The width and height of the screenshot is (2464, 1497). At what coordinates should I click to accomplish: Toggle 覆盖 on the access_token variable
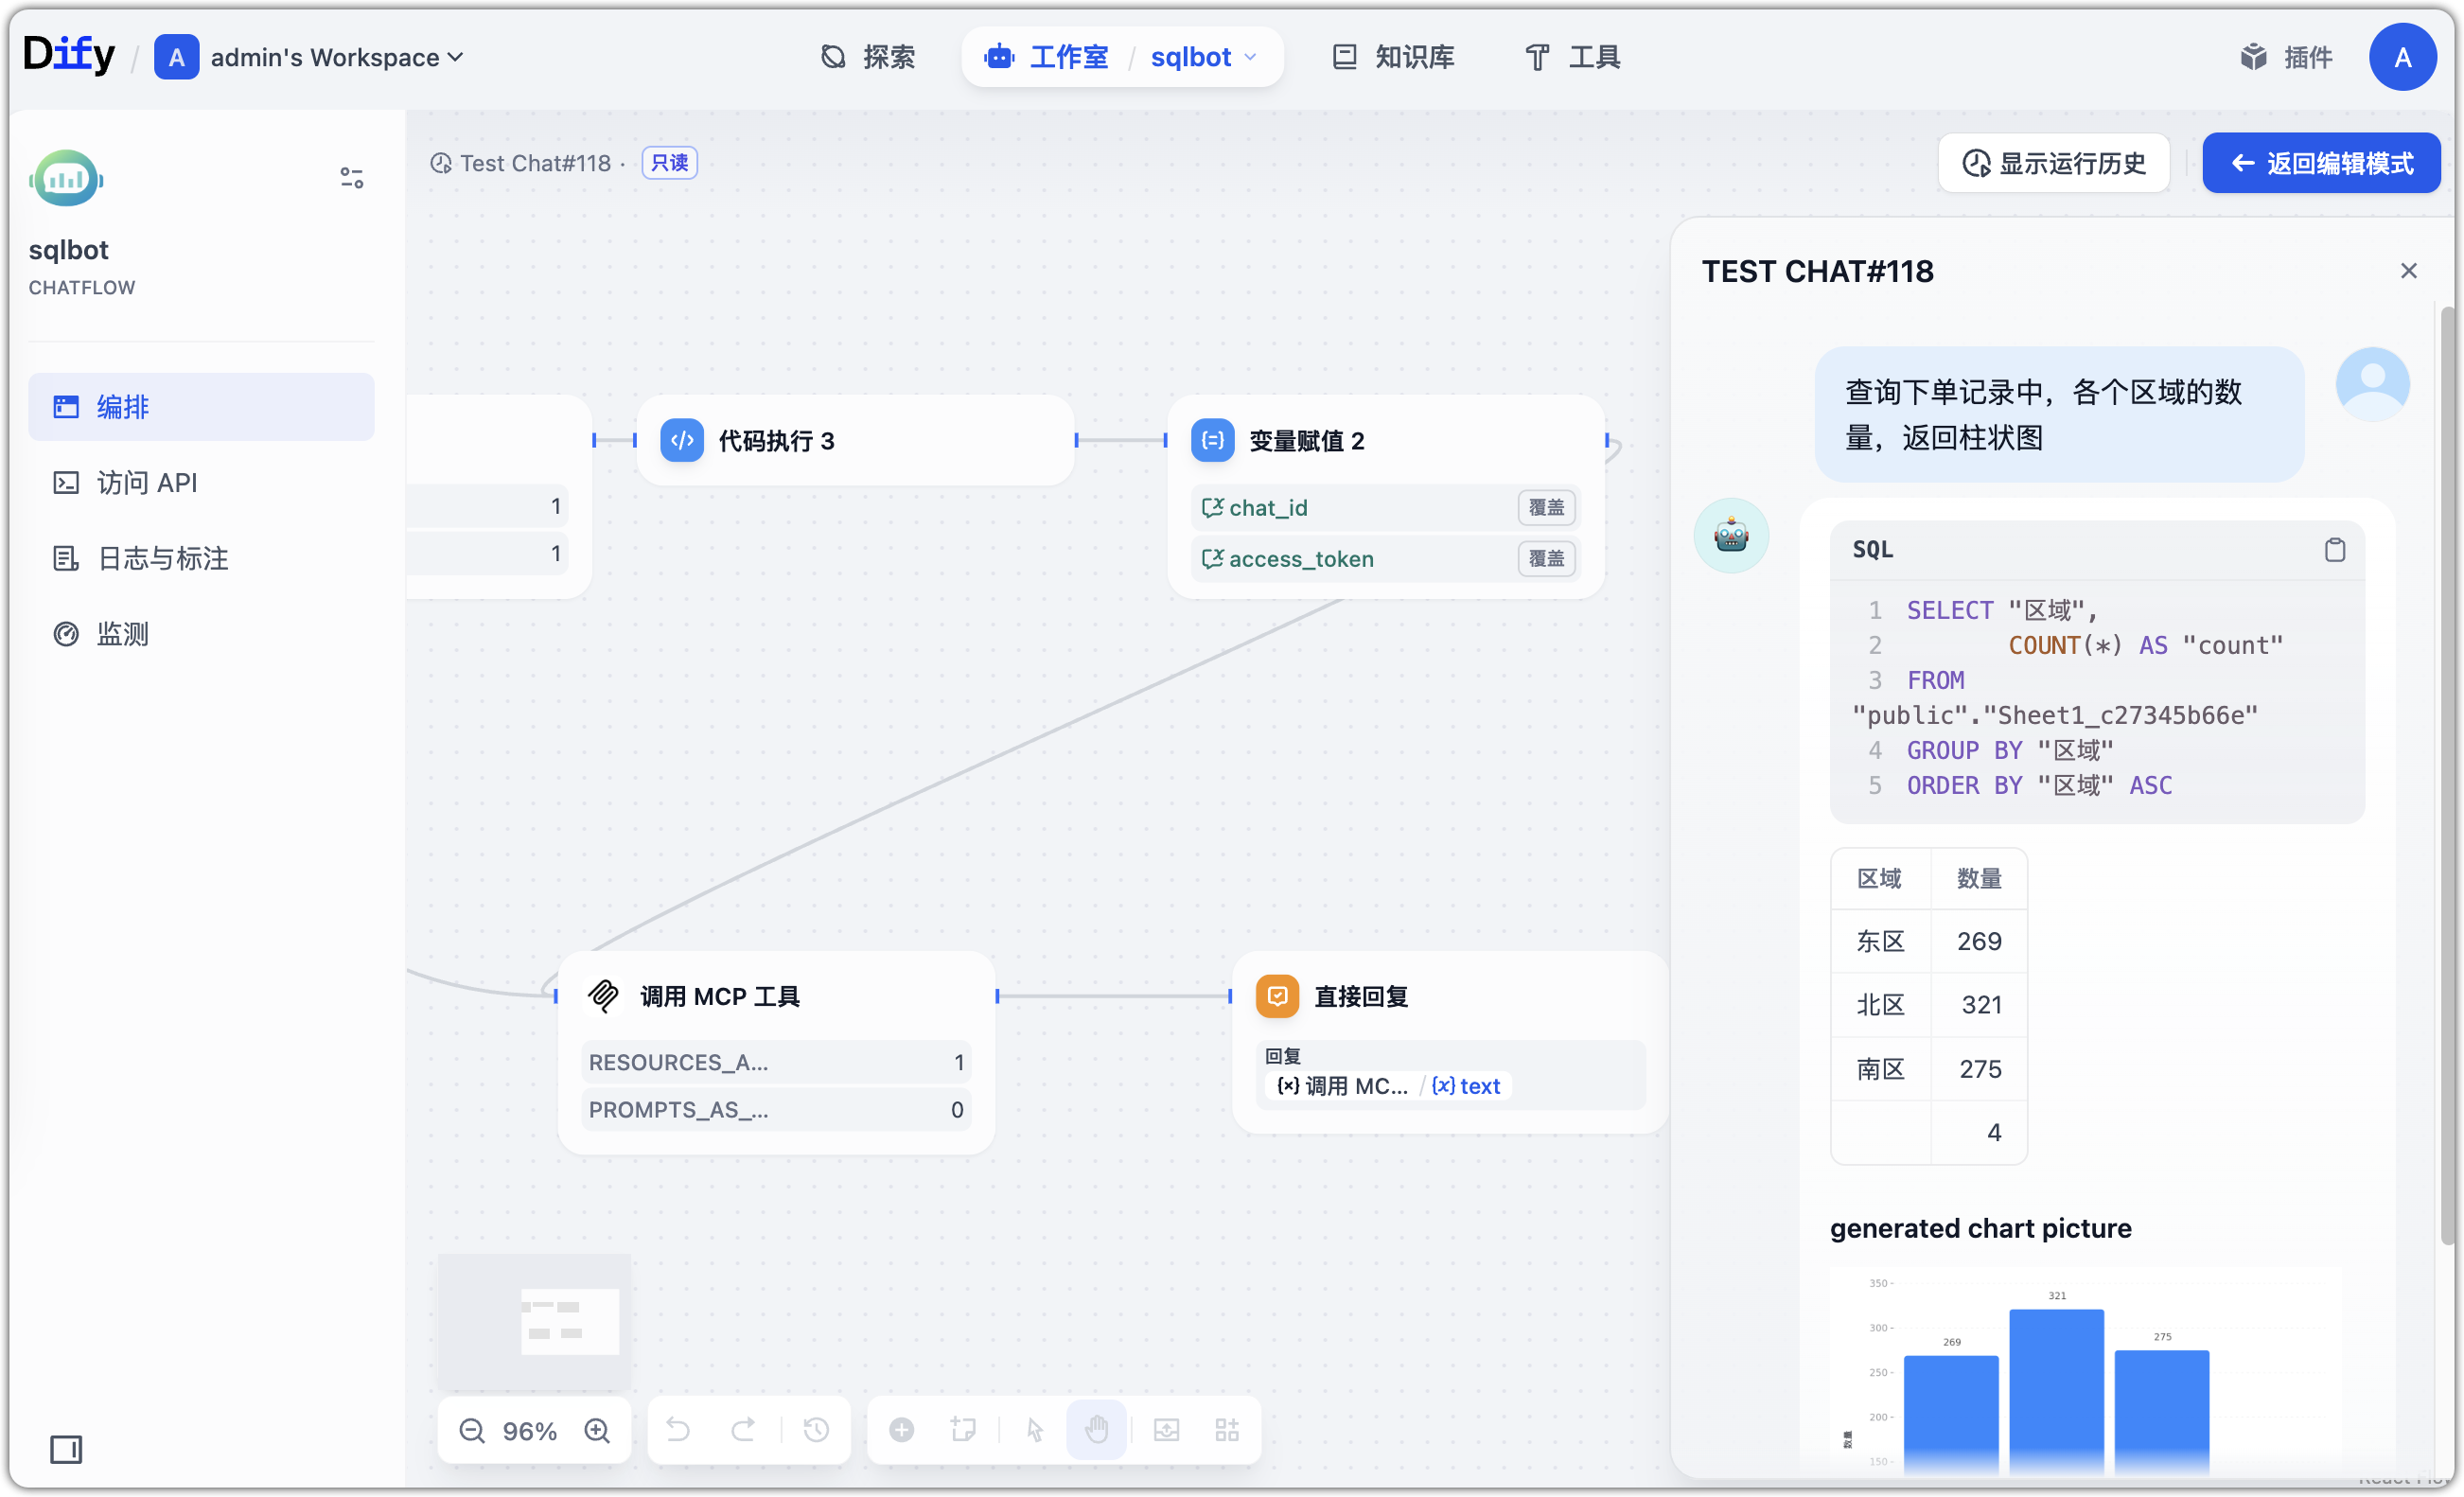click(x=1546, y=559)
